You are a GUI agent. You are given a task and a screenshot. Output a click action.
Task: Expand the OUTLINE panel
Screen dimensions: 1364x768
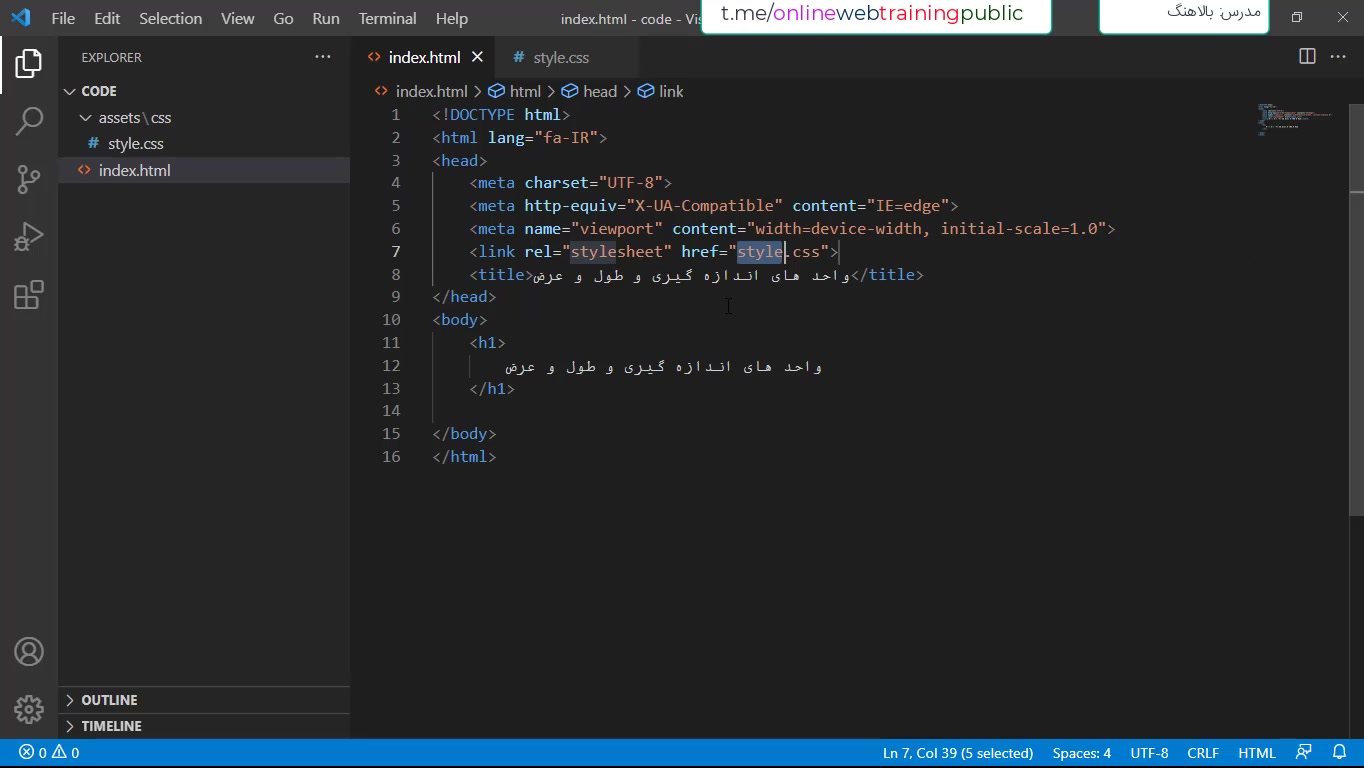[x=109, y=700]
